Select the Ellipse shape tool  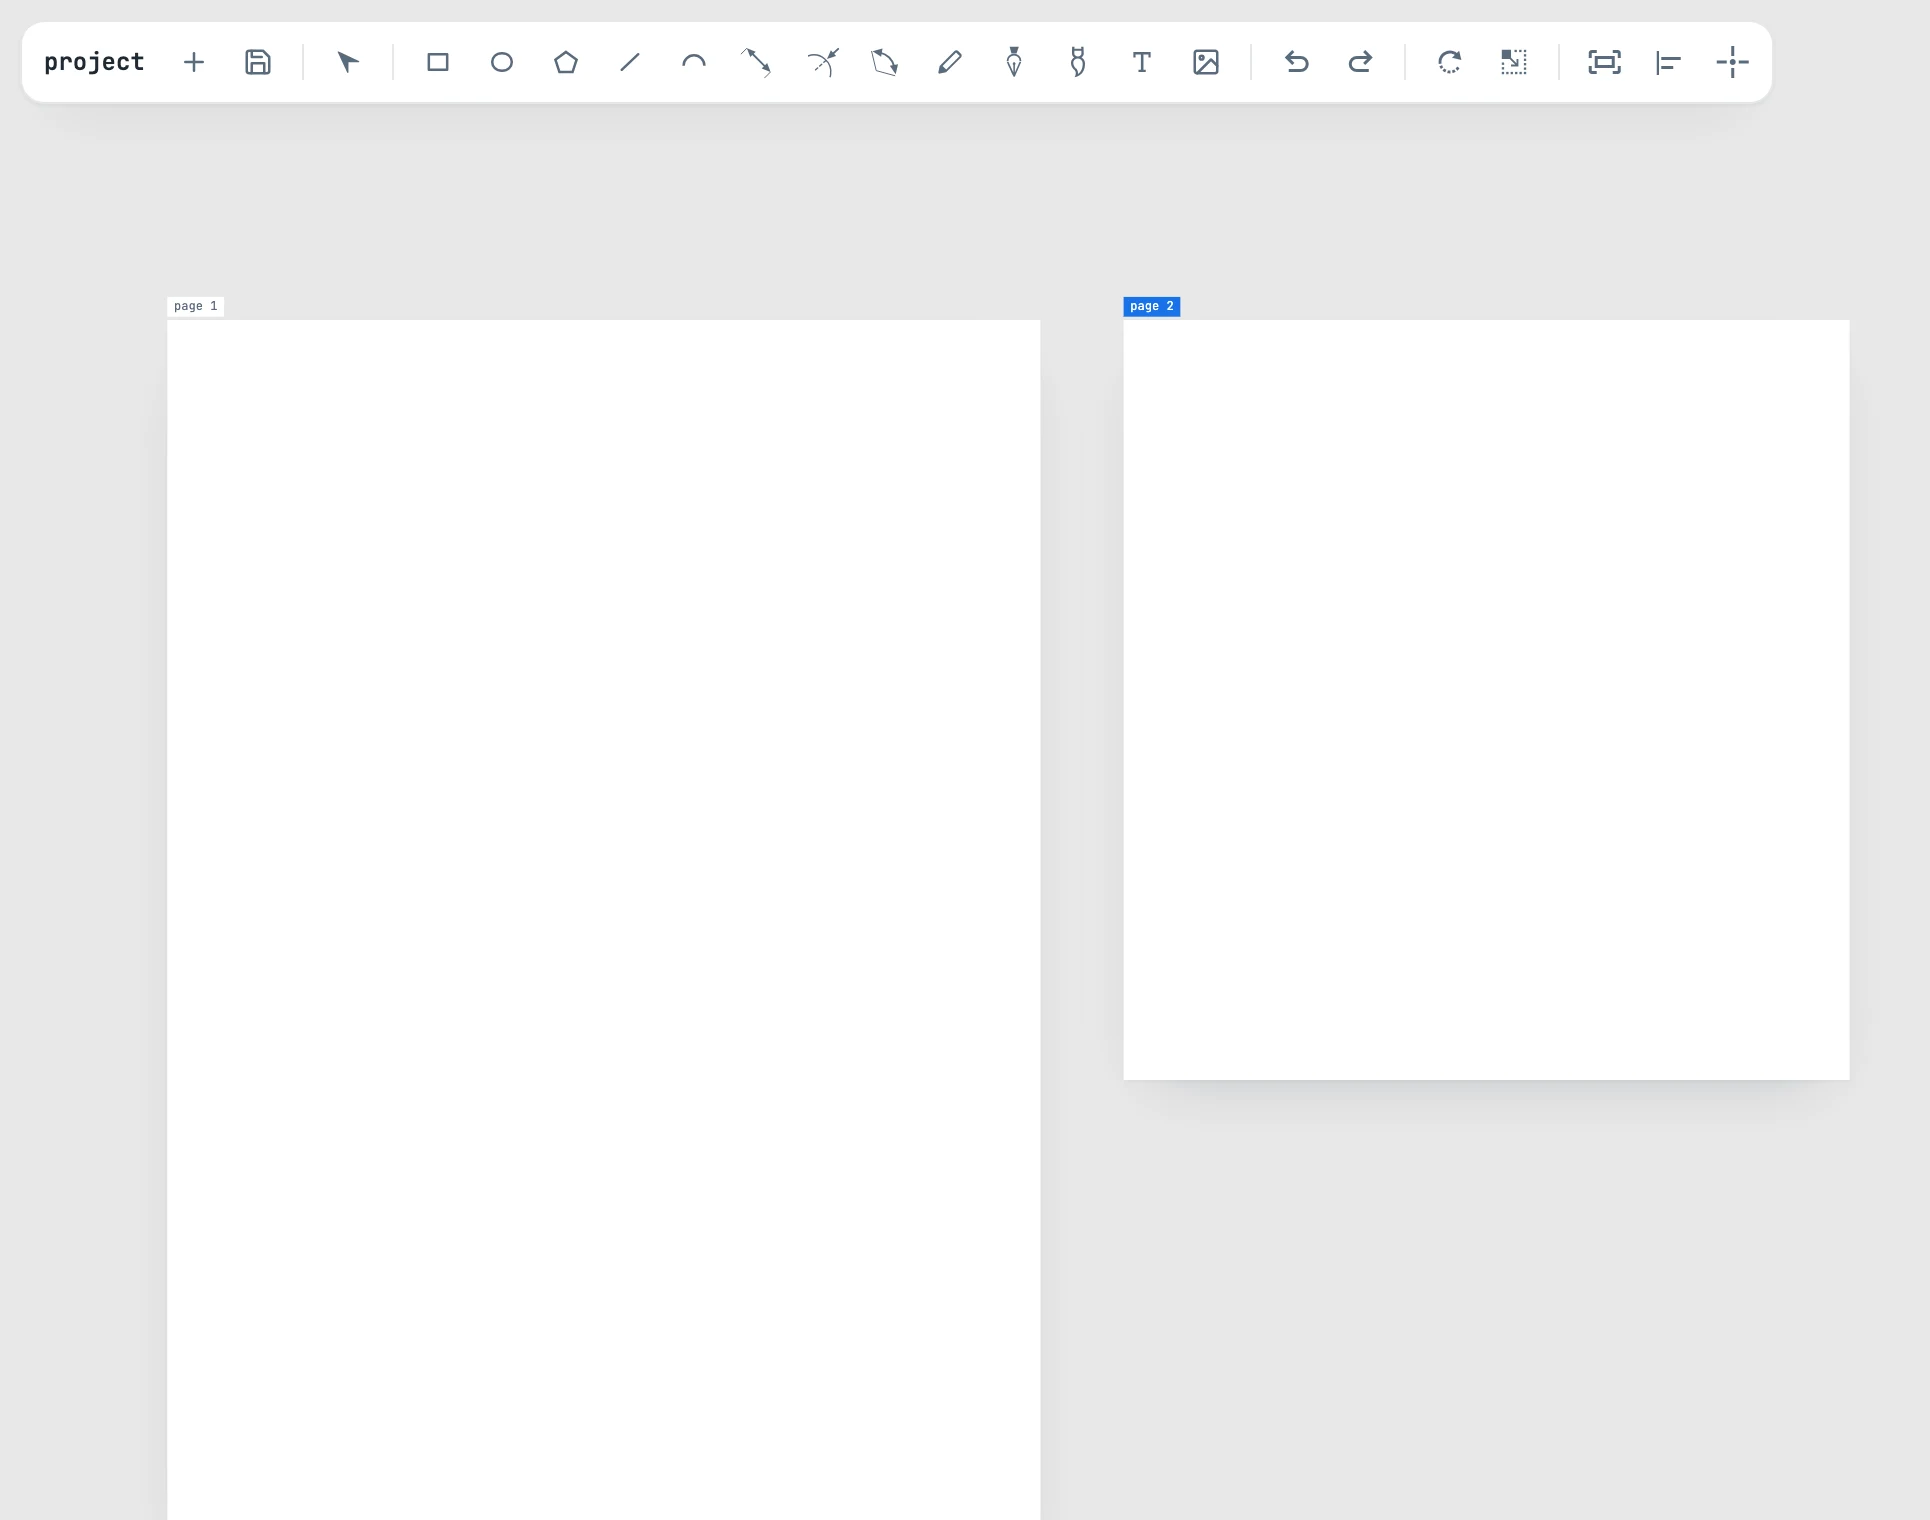point(502,62)
